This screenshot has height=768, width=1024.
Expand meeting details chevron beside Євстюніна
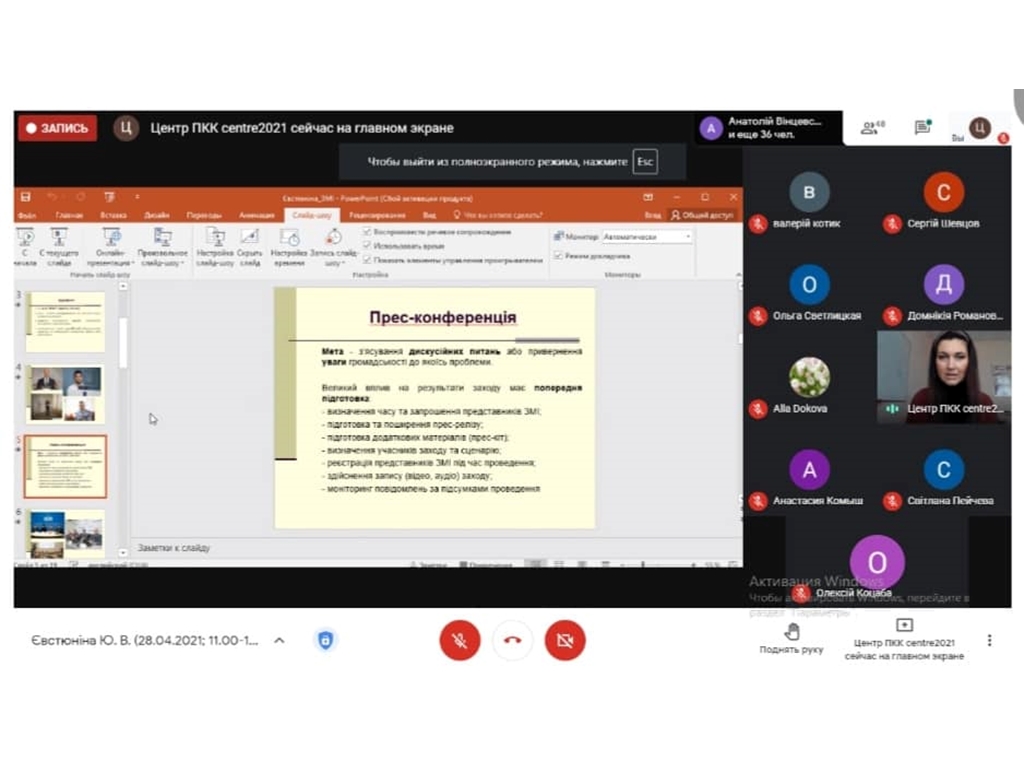(x=279, y=641)
